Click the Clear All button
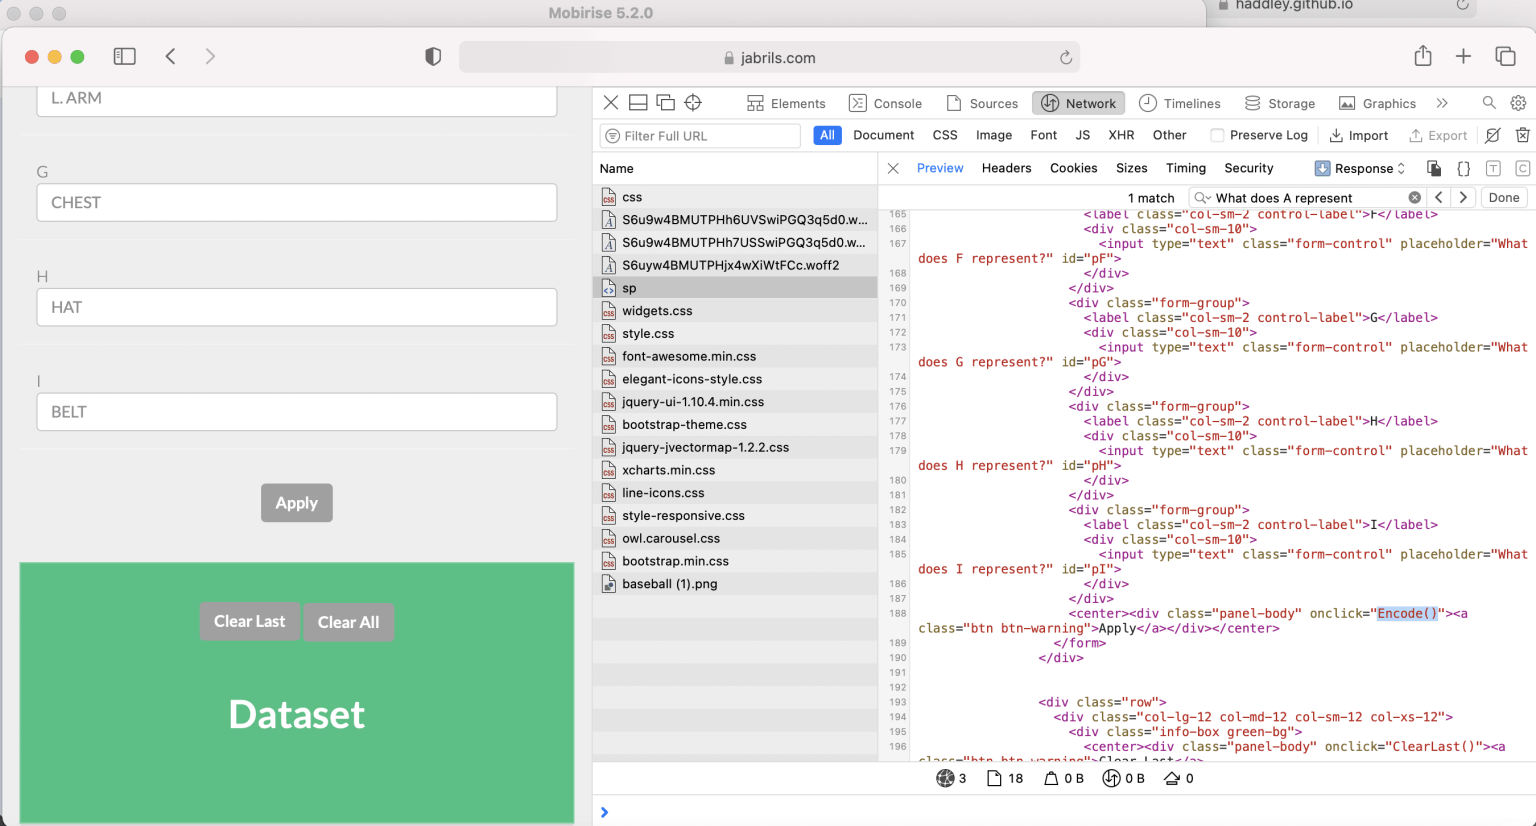Screen dimensions: 1536x826 click(x=348, y=622)
